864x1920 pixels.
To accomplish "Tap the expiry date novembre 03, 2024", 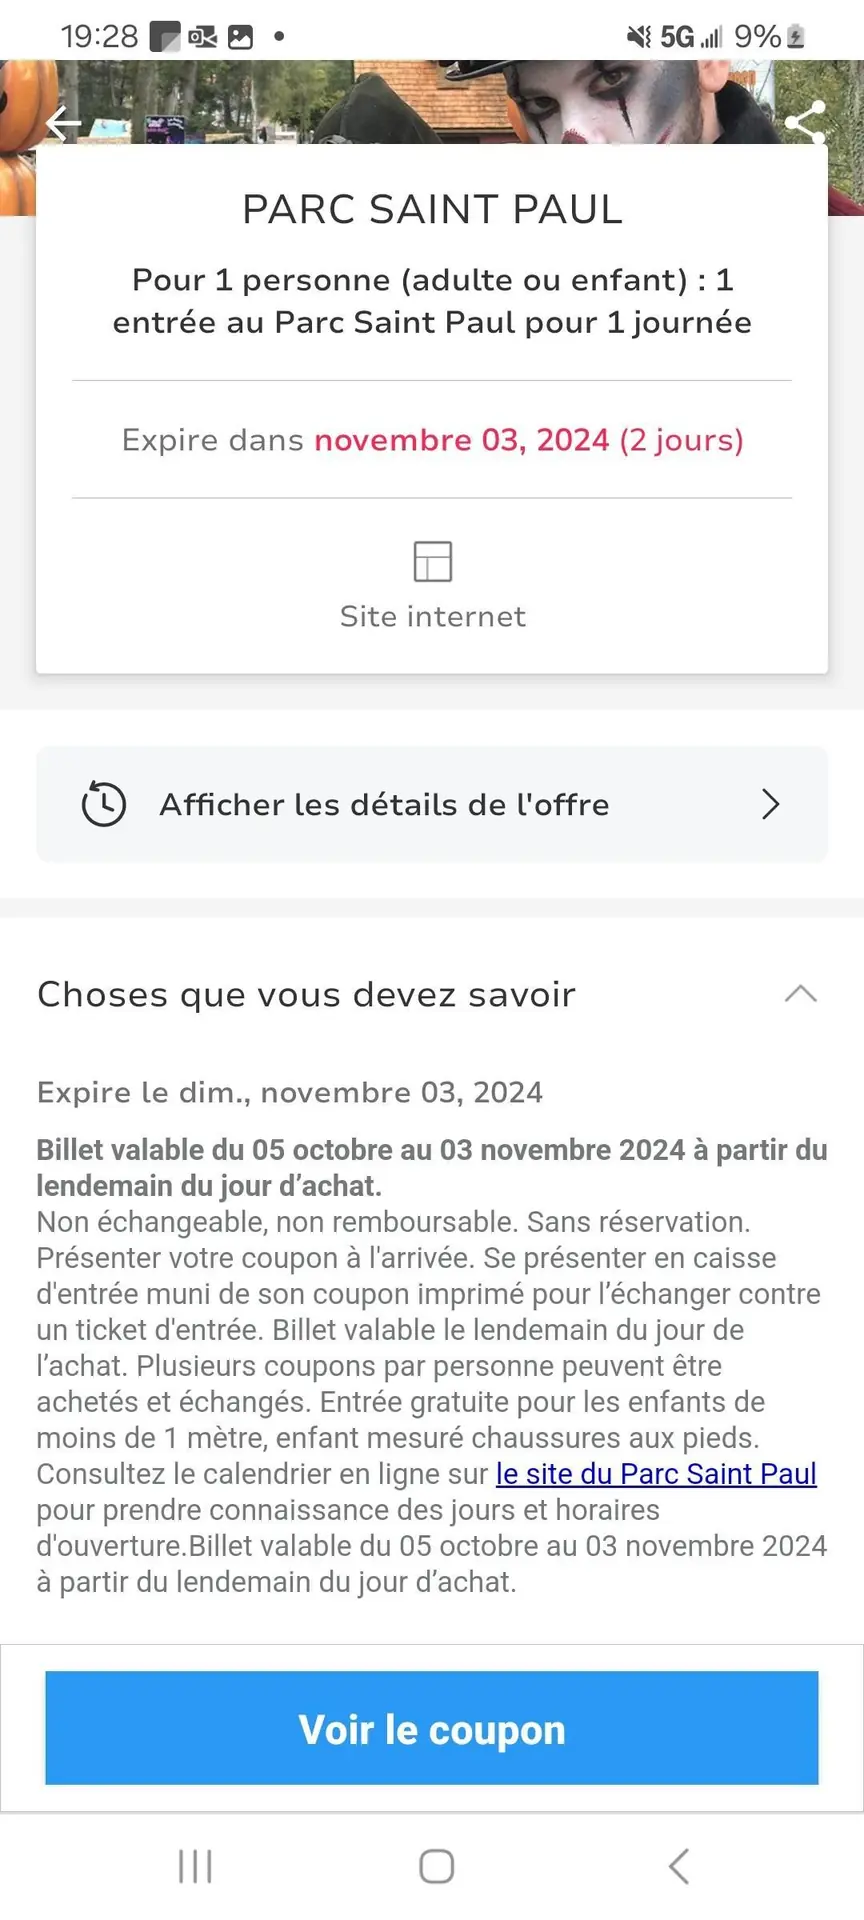I will coord(462,440).
